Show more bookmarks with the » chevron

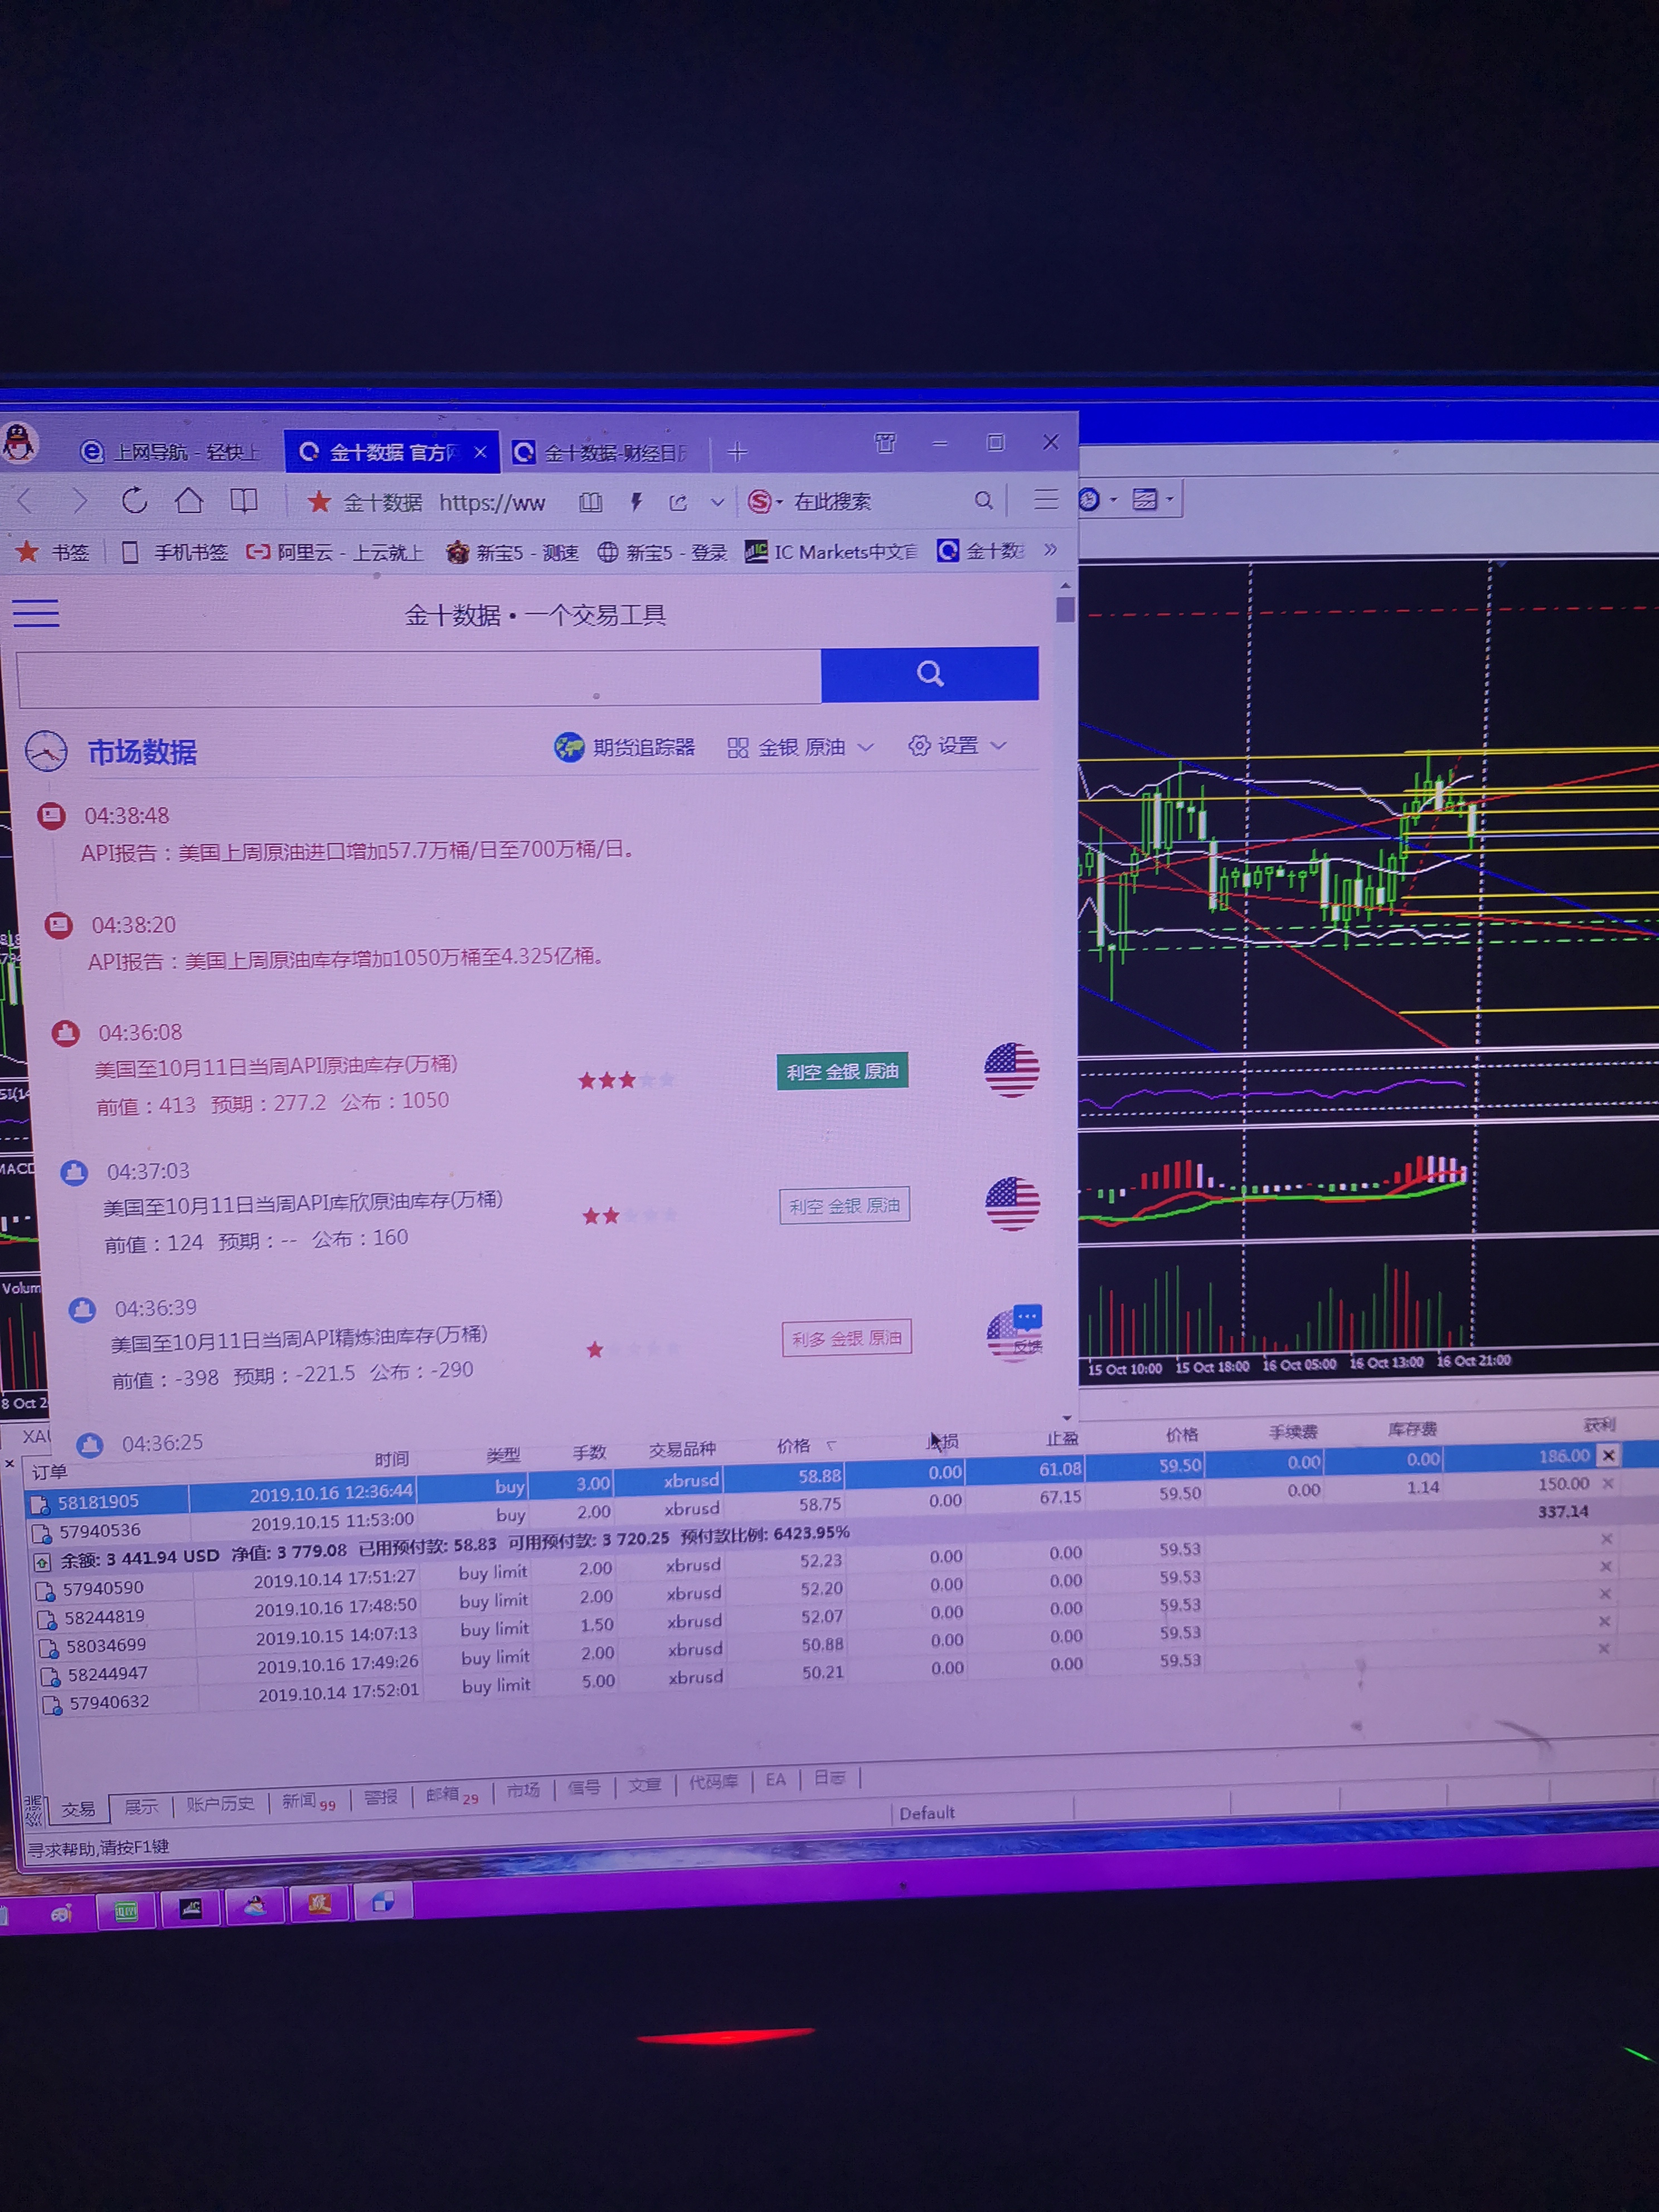1050,549
